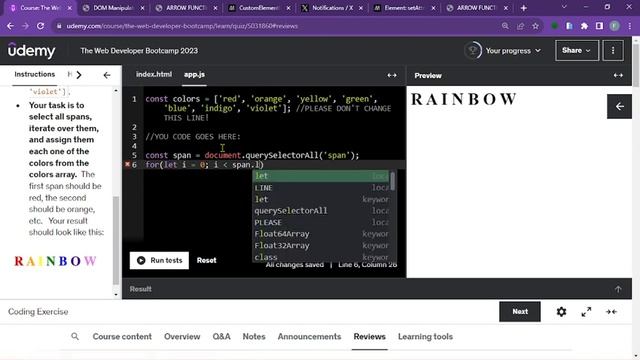Reload the page
The width and height of the screenshot is (640, 360).
(40, 26)
